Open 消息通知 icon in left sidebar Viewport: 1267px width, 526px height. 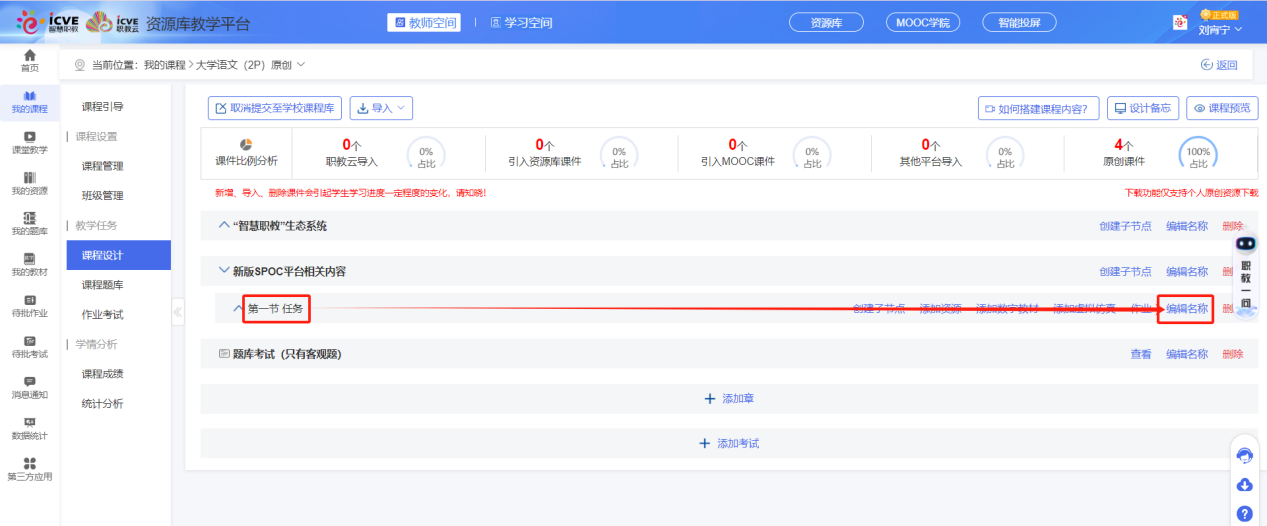pyautogui.click(x=29, y=387)
